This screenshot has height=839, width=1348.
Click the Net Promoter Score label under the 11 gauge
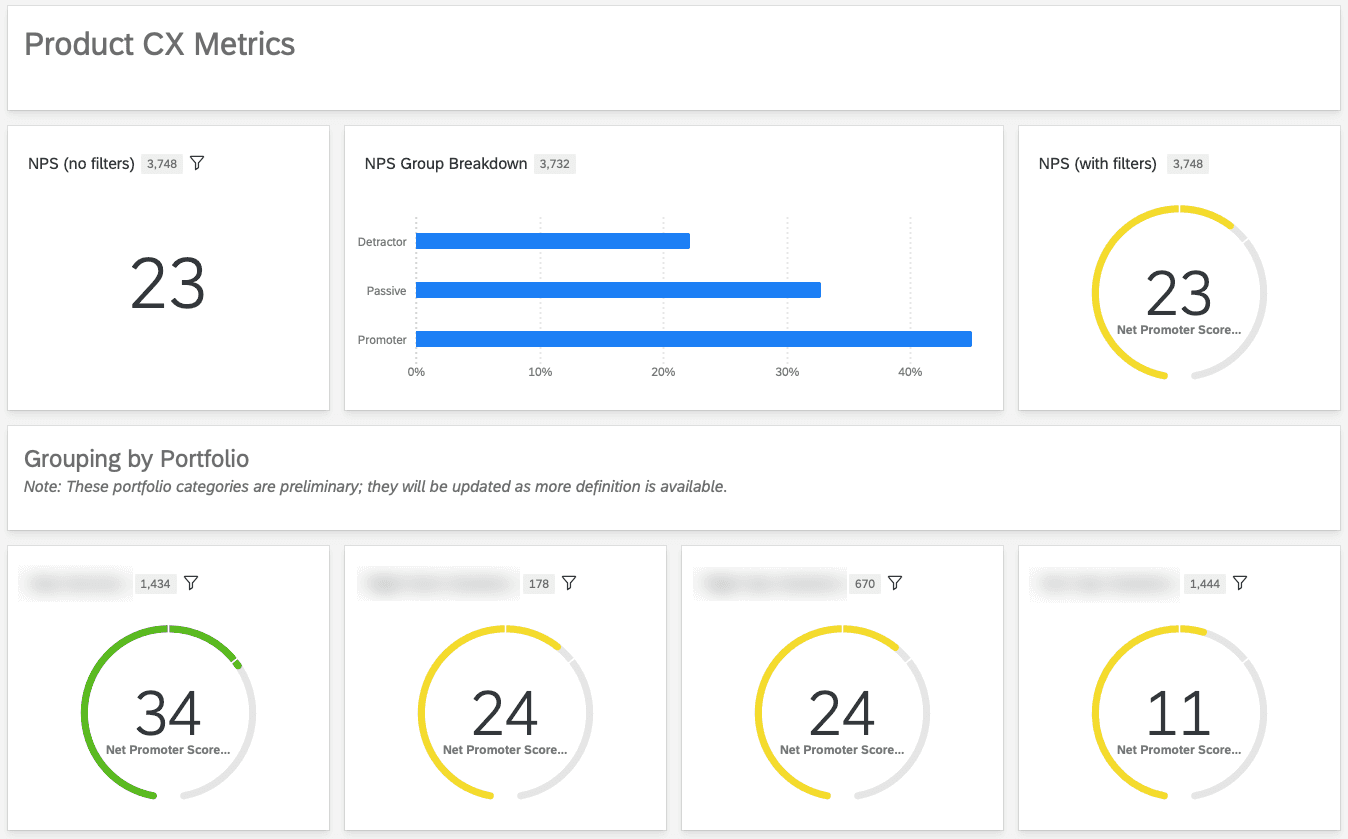click(1179, 749)
